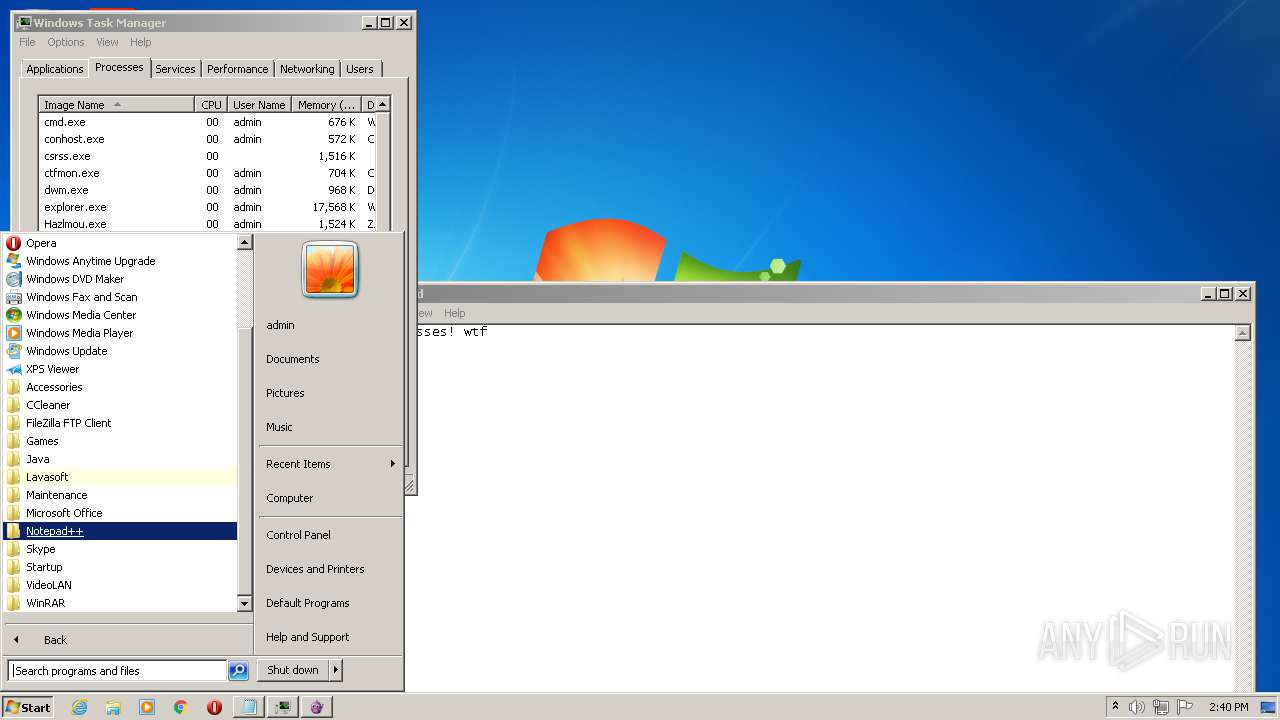Open the Shut down options arrow

tap(336, 670)
